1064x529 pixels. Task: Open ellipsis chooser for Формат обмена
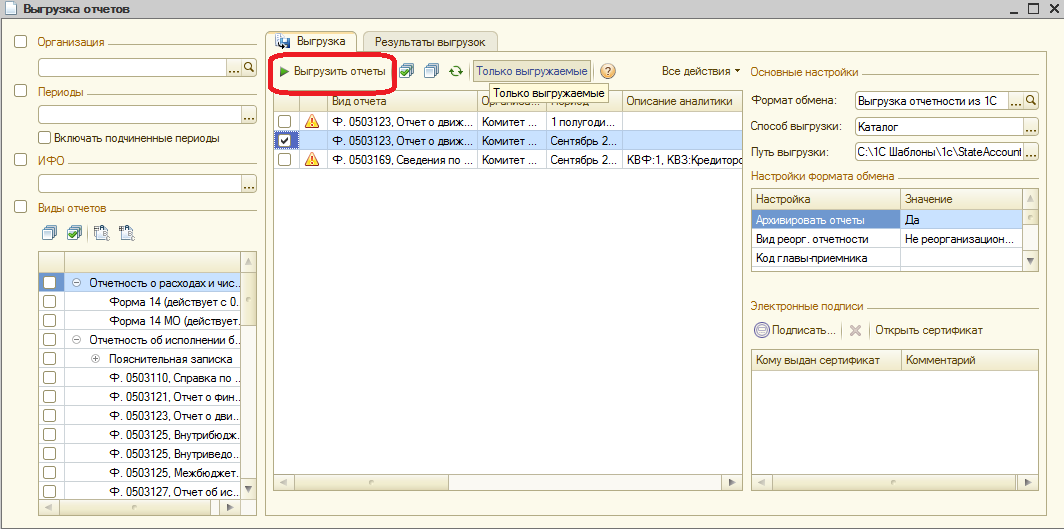1016,101
